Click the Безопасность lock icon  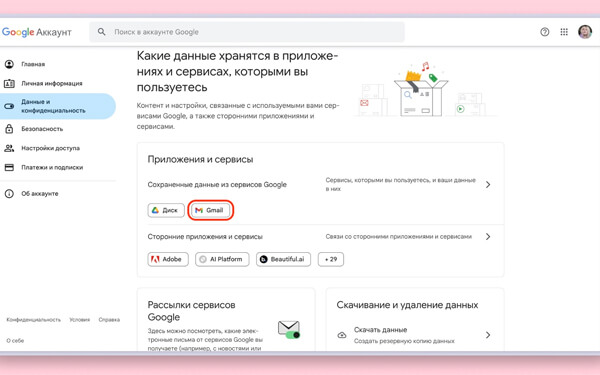tap(9, 129)
